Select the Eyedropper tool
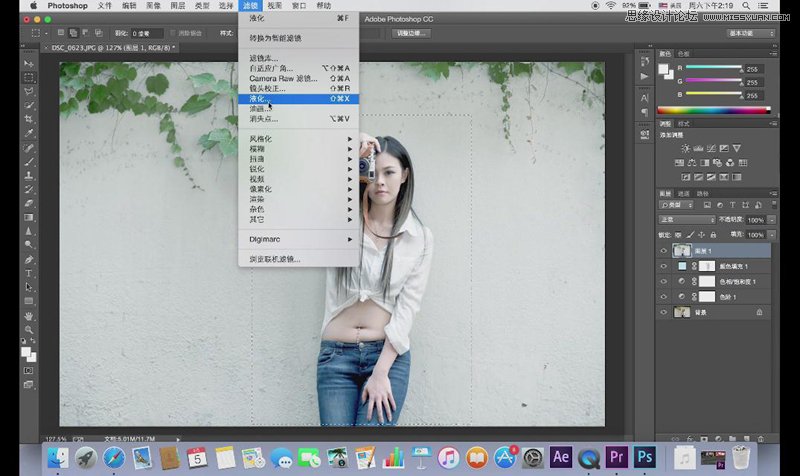Screen dimensions: 800x476 point(29,133)
